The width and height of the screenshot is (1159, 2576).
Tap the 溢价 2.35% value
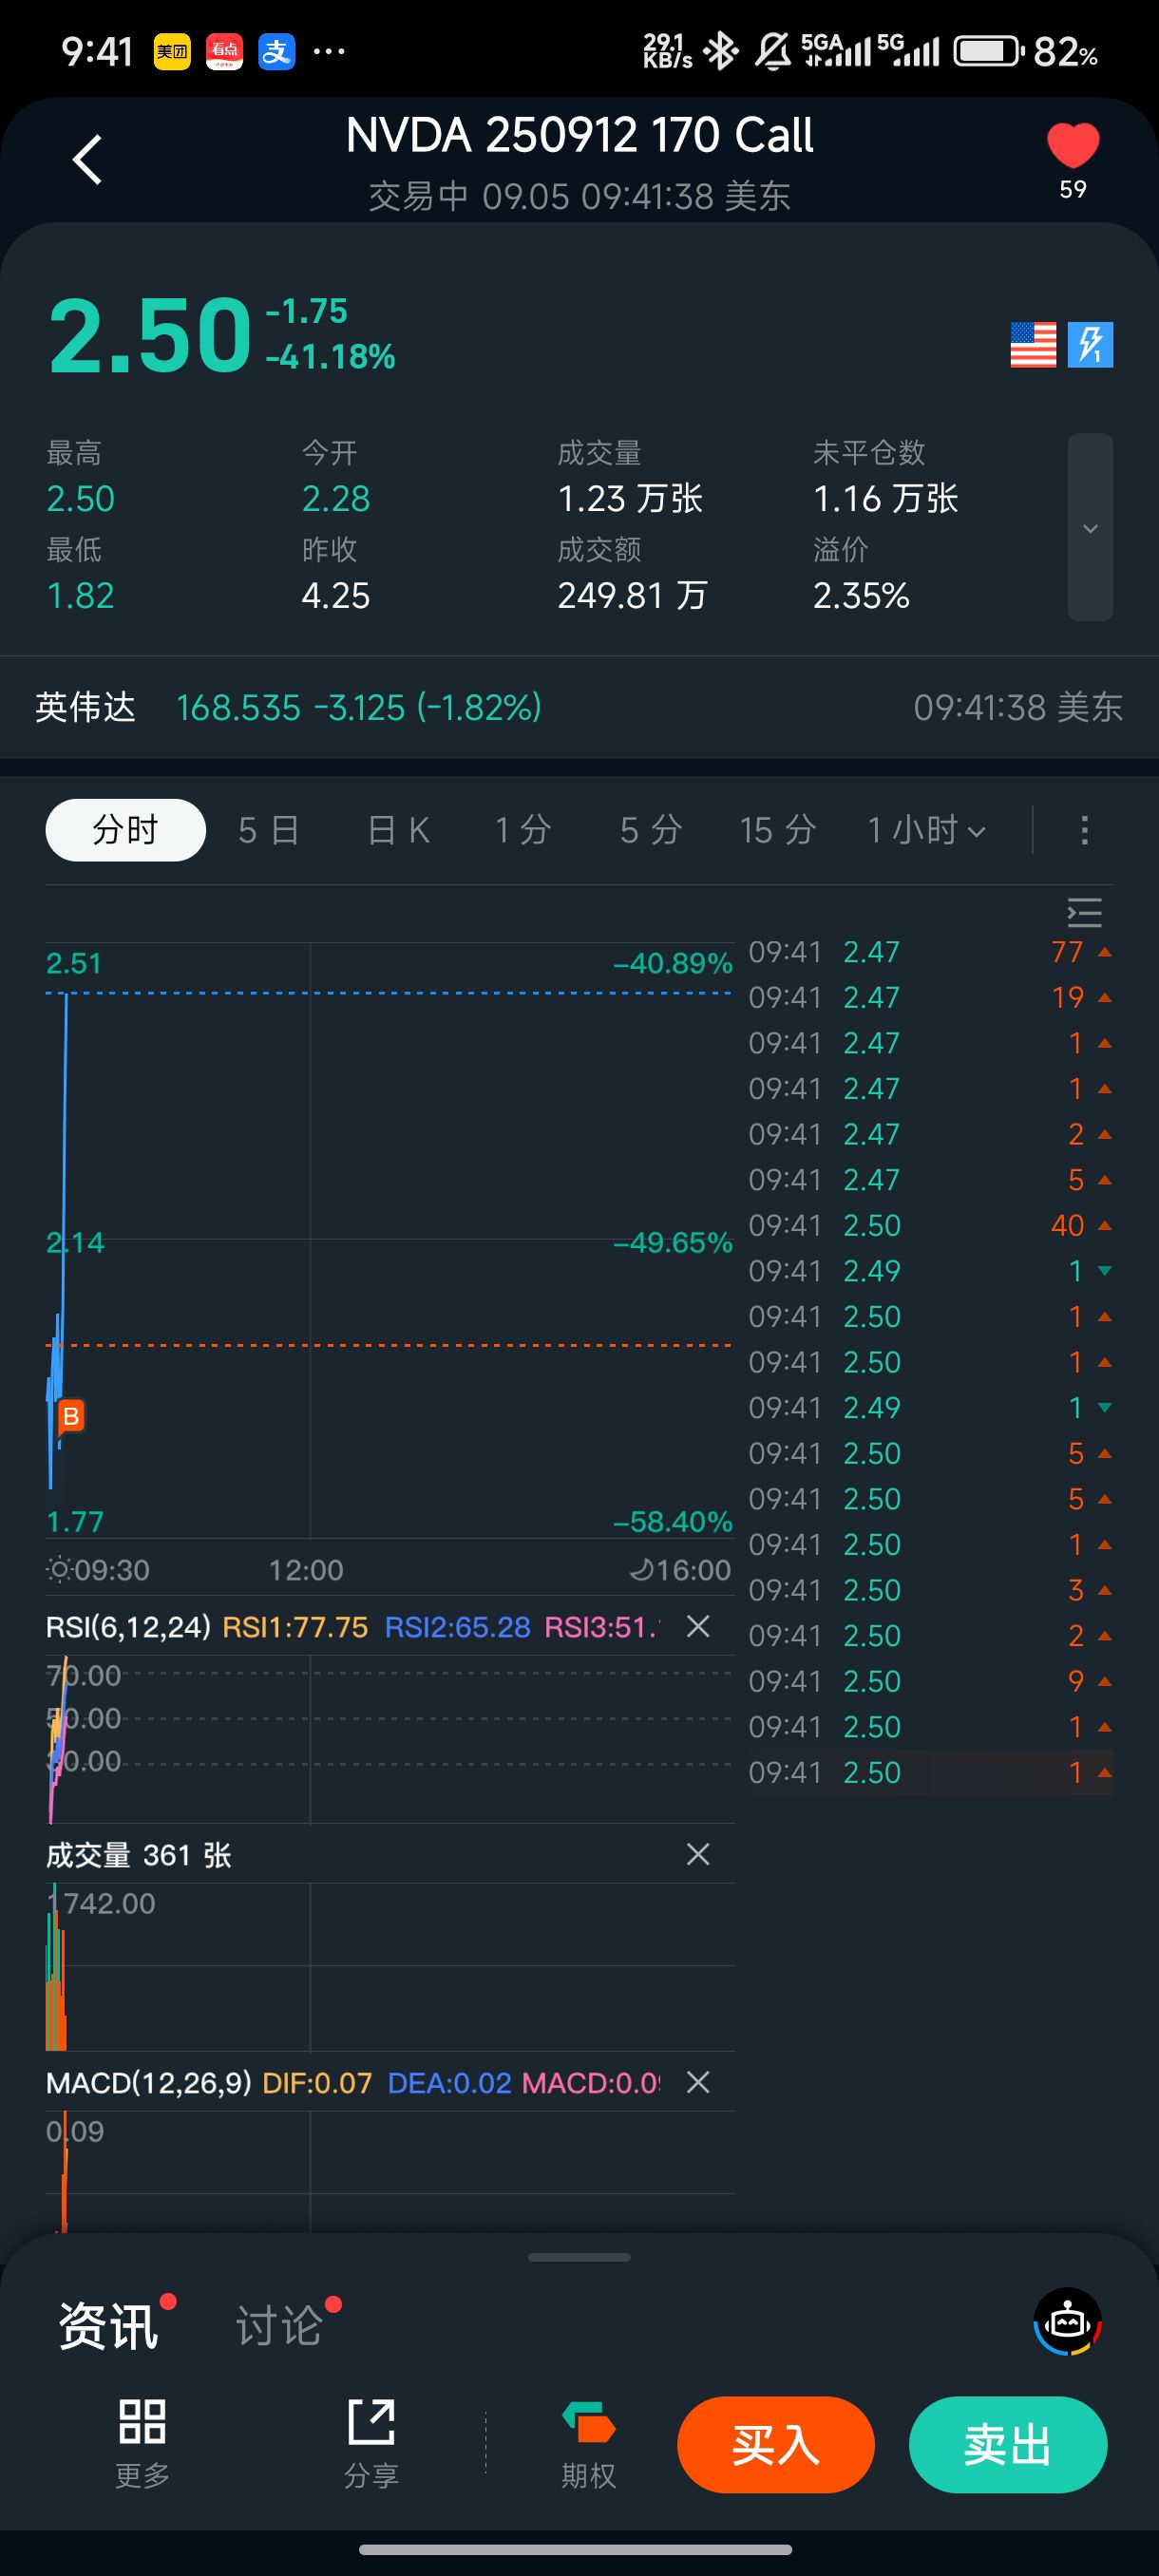coord(861,596)
